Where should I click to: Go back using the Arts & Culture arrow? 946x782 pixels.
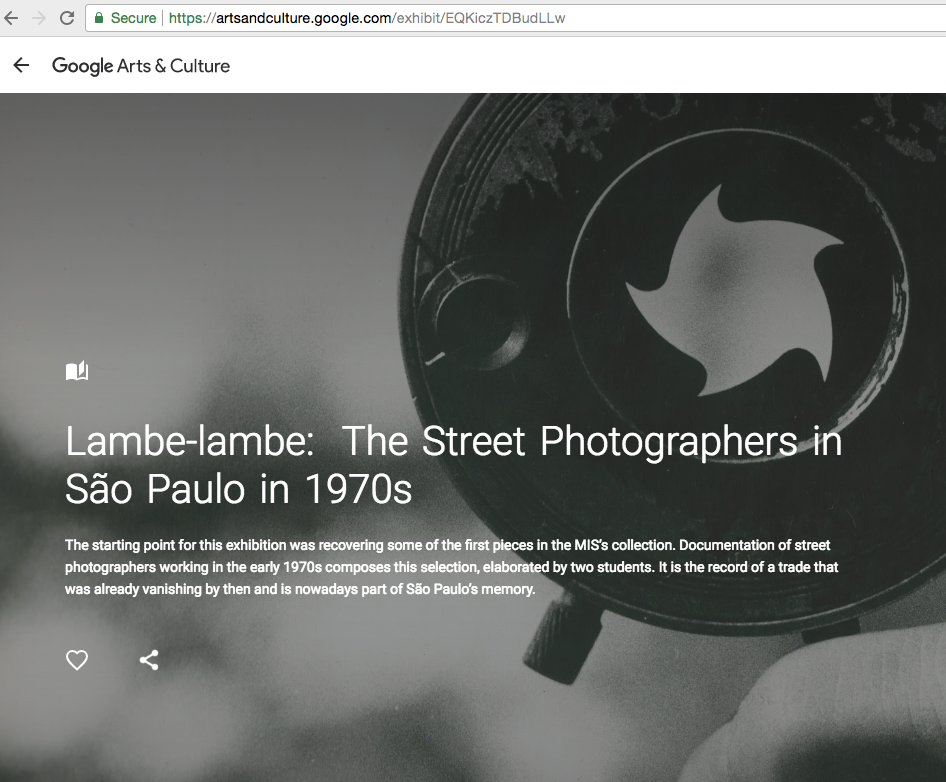(21, 66)
